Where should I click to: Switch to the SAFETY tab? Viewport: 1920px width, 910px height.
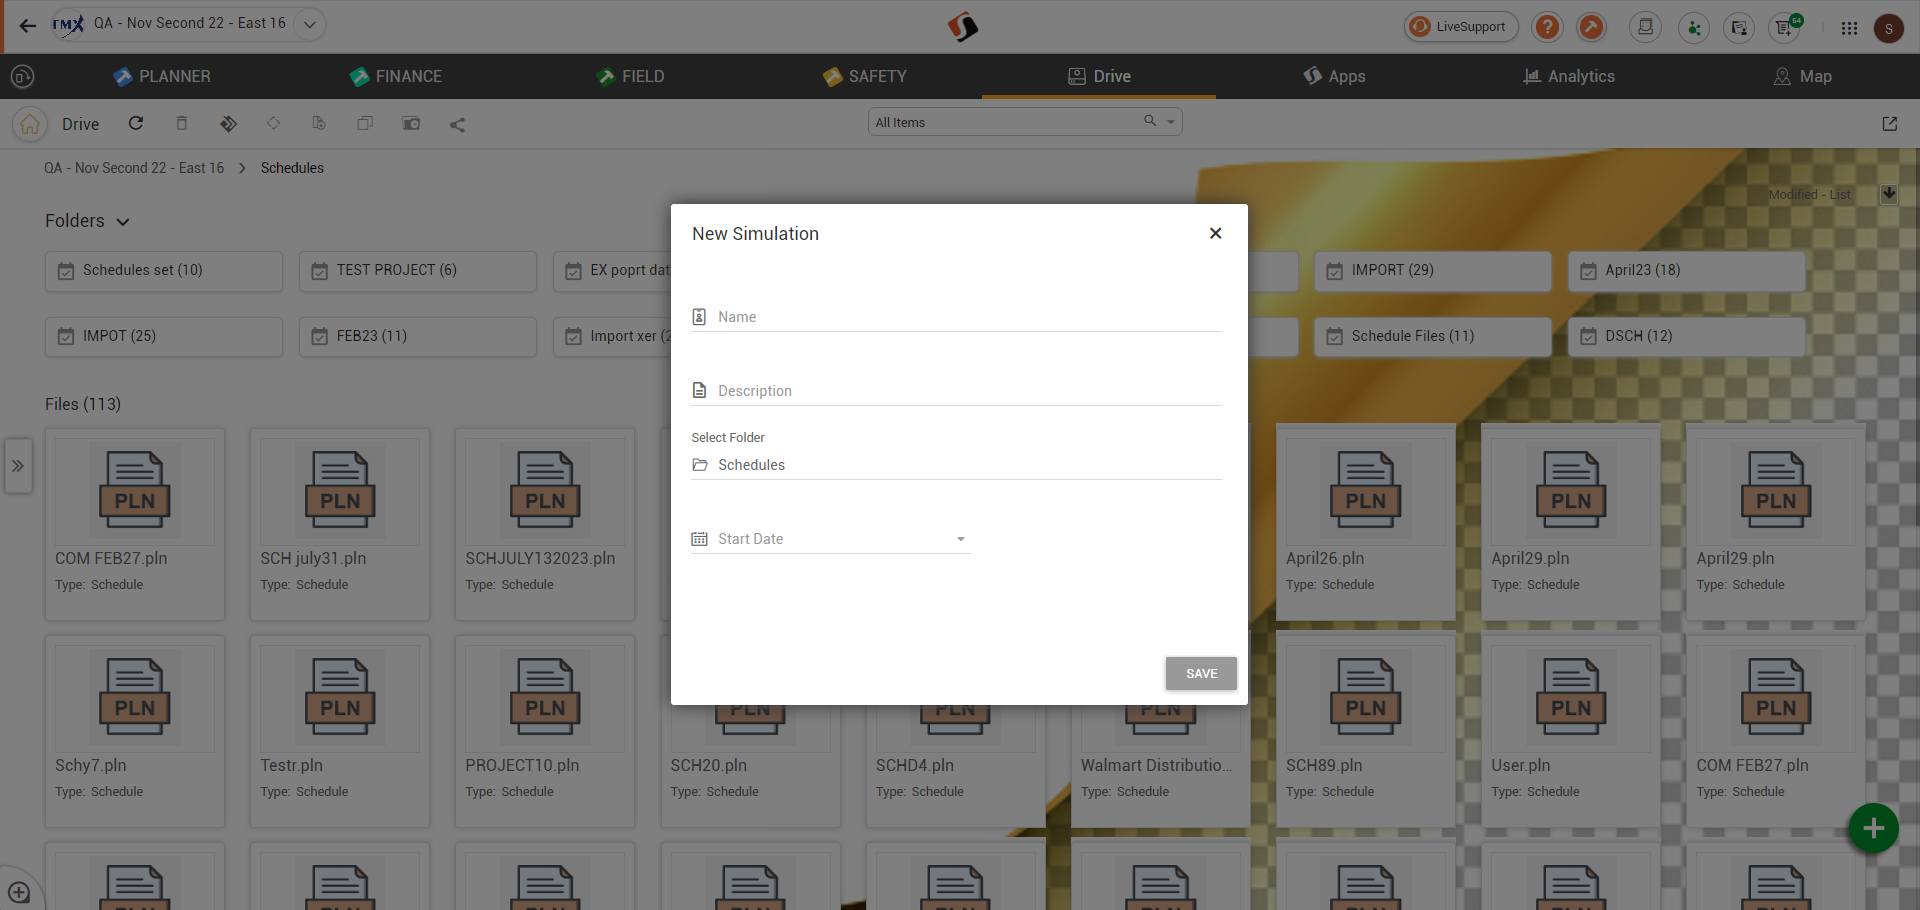click(864, 76)
